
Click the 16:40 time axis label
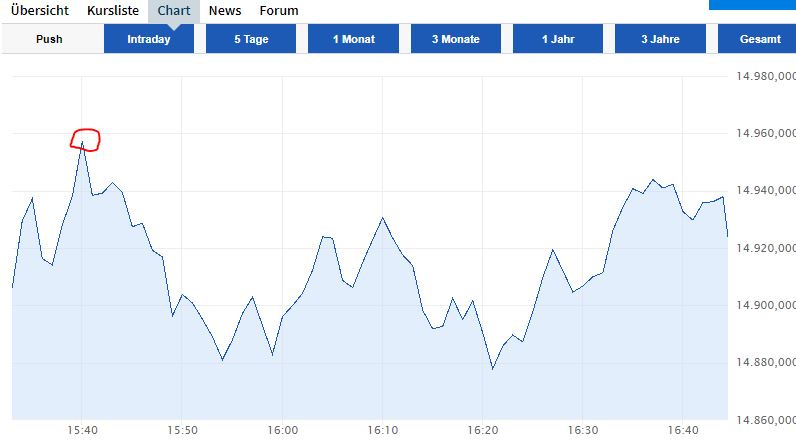(x=683, y=430)
